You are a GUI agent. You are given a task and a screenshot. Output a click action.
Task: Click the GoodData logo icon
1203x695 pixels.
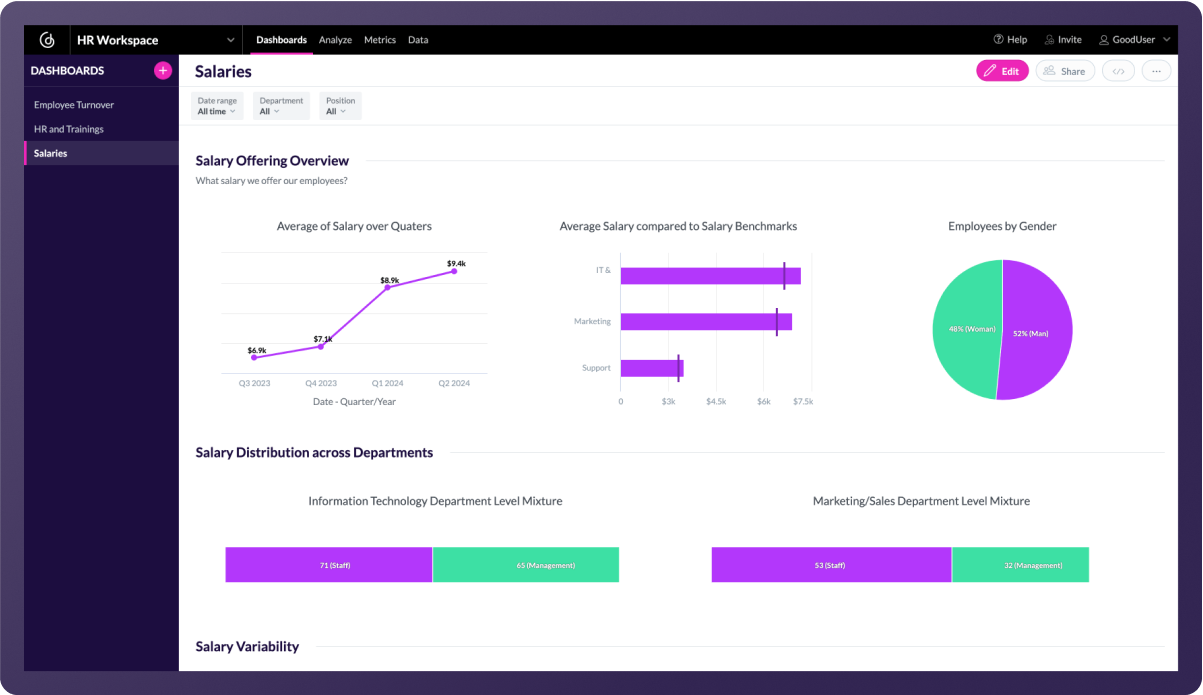point(47,40)
